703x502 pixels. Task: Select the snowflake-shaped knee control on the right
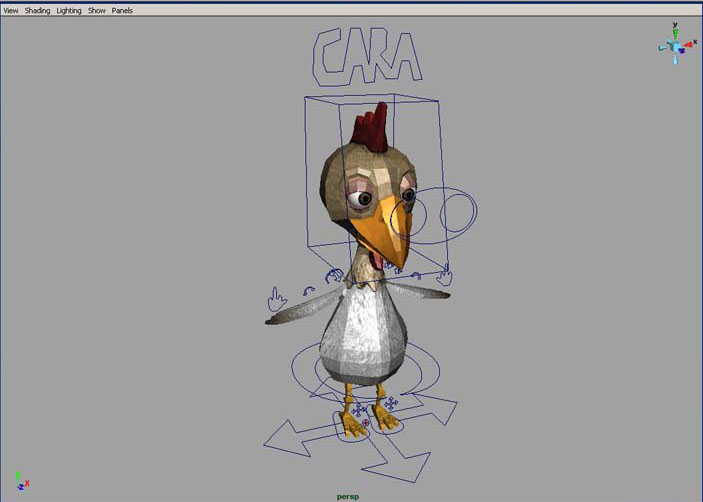pos(391,403)
